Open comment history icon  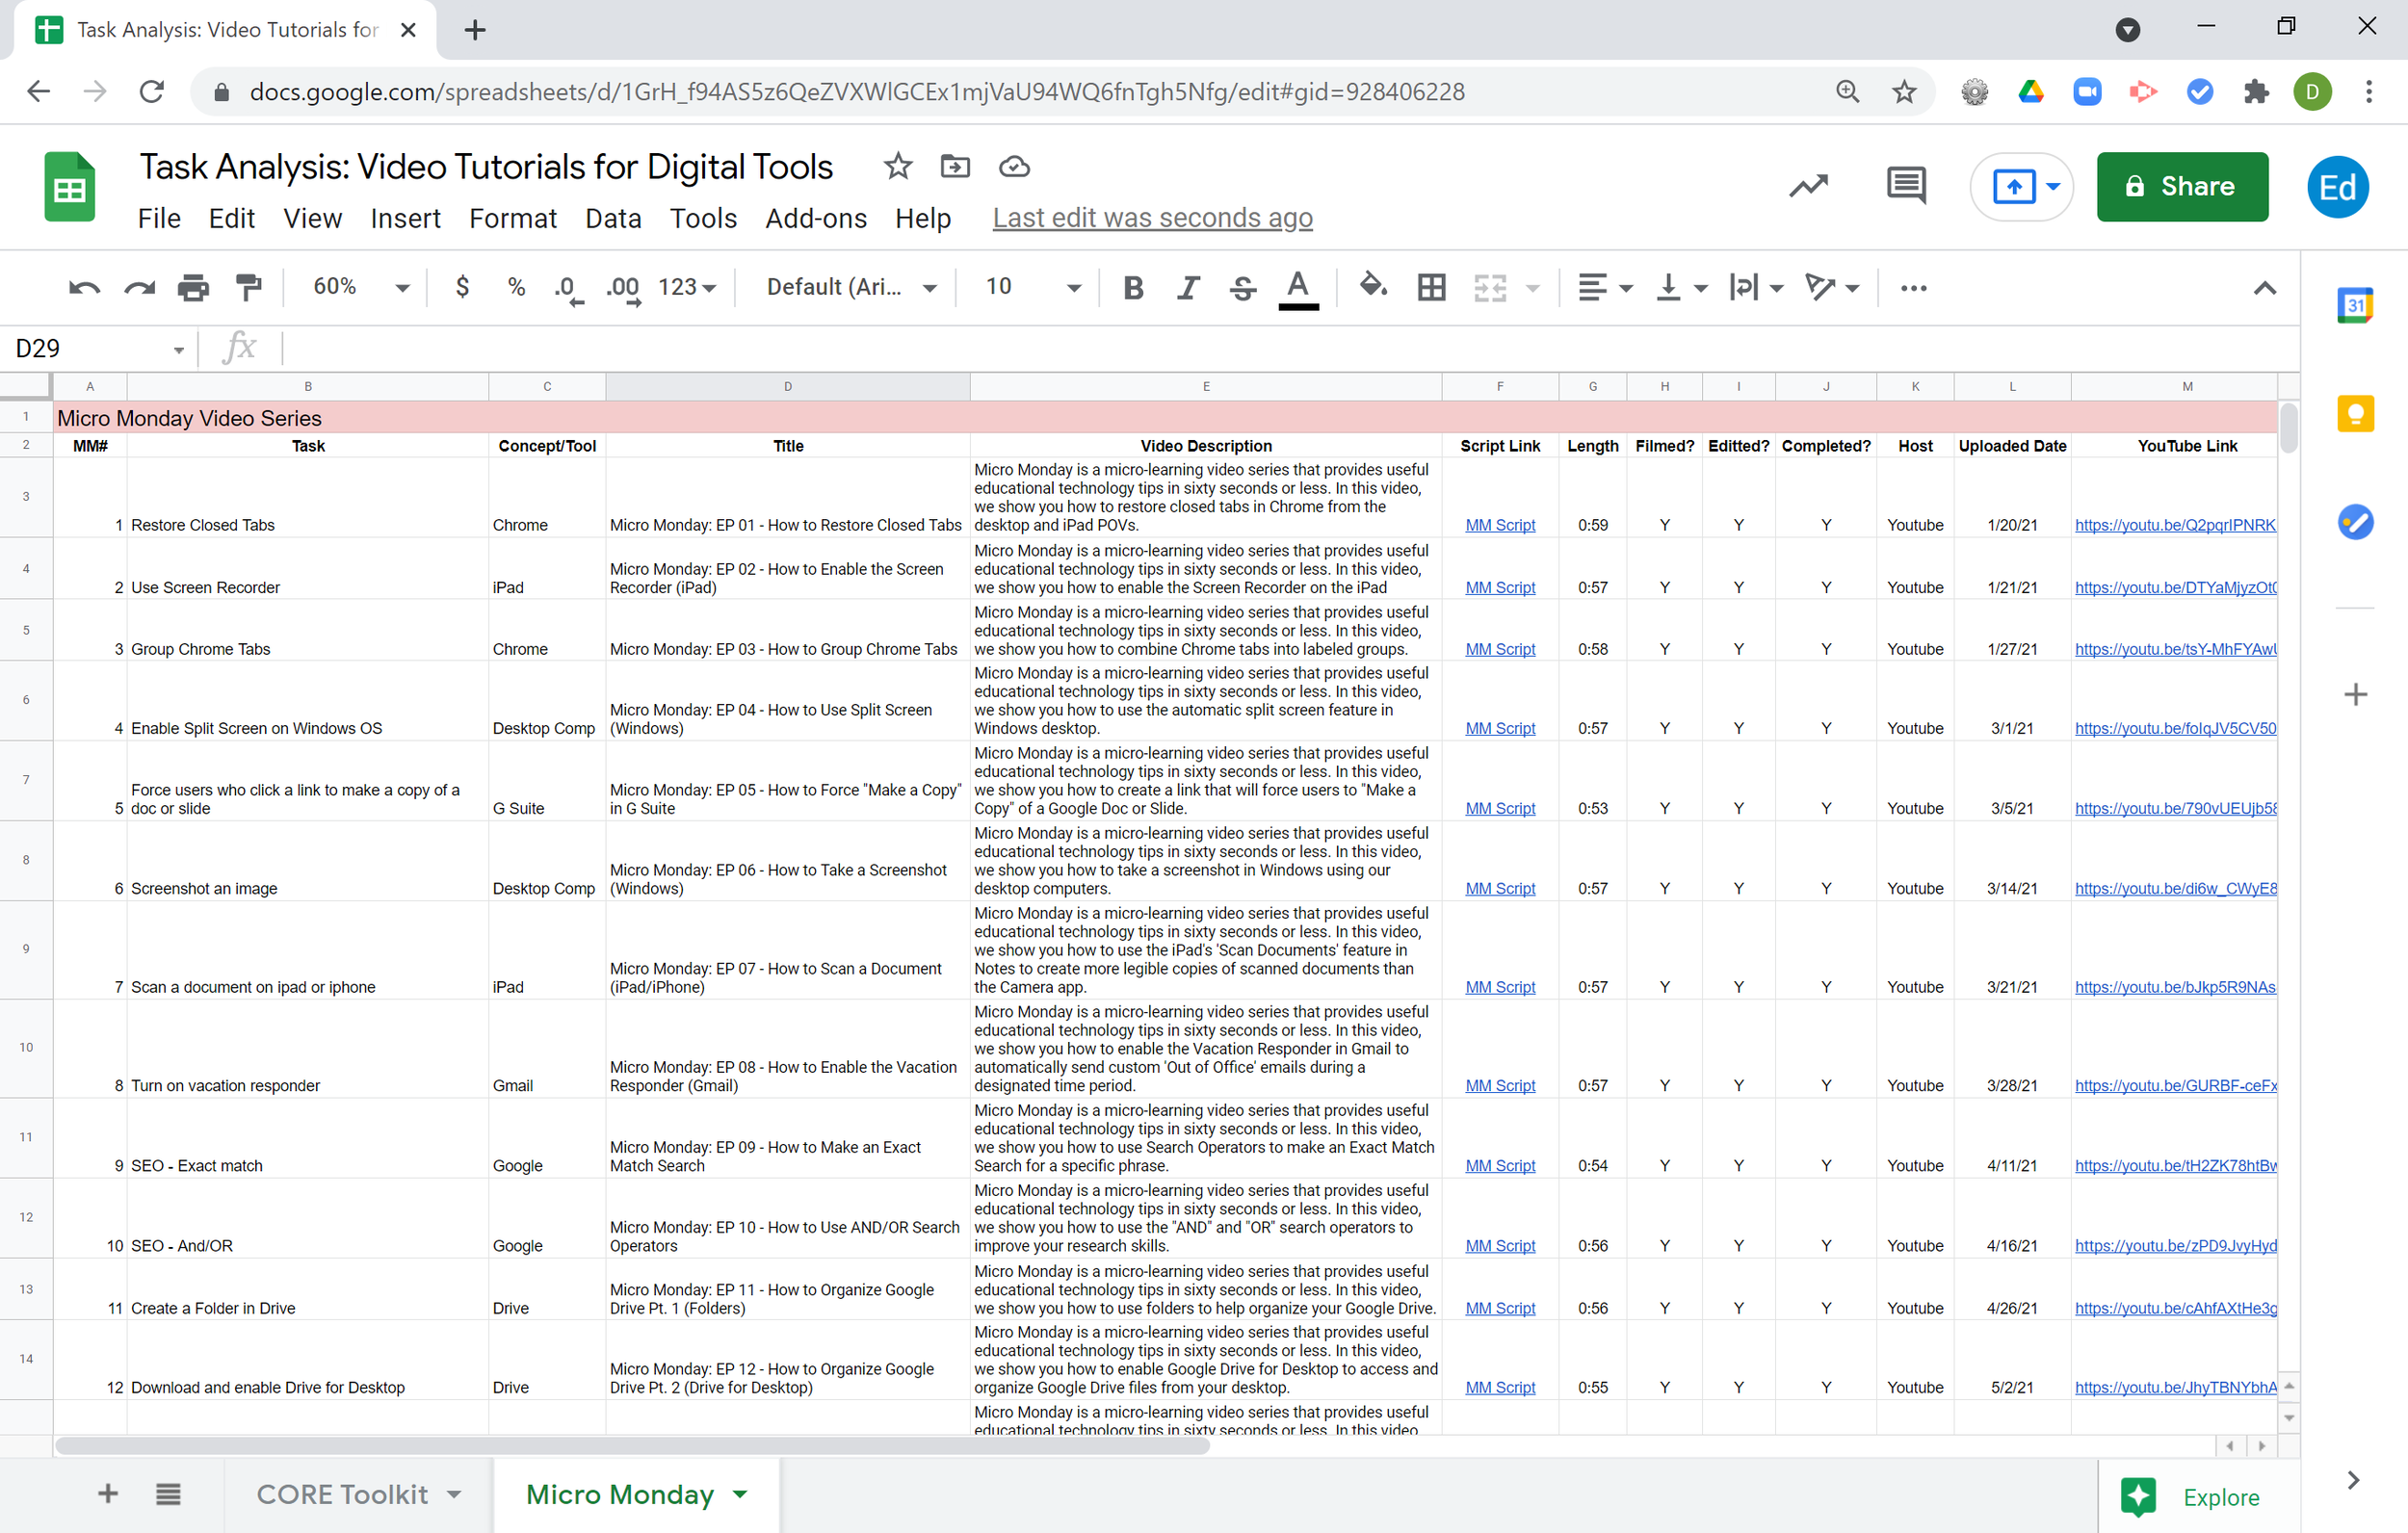[1906, 186]
